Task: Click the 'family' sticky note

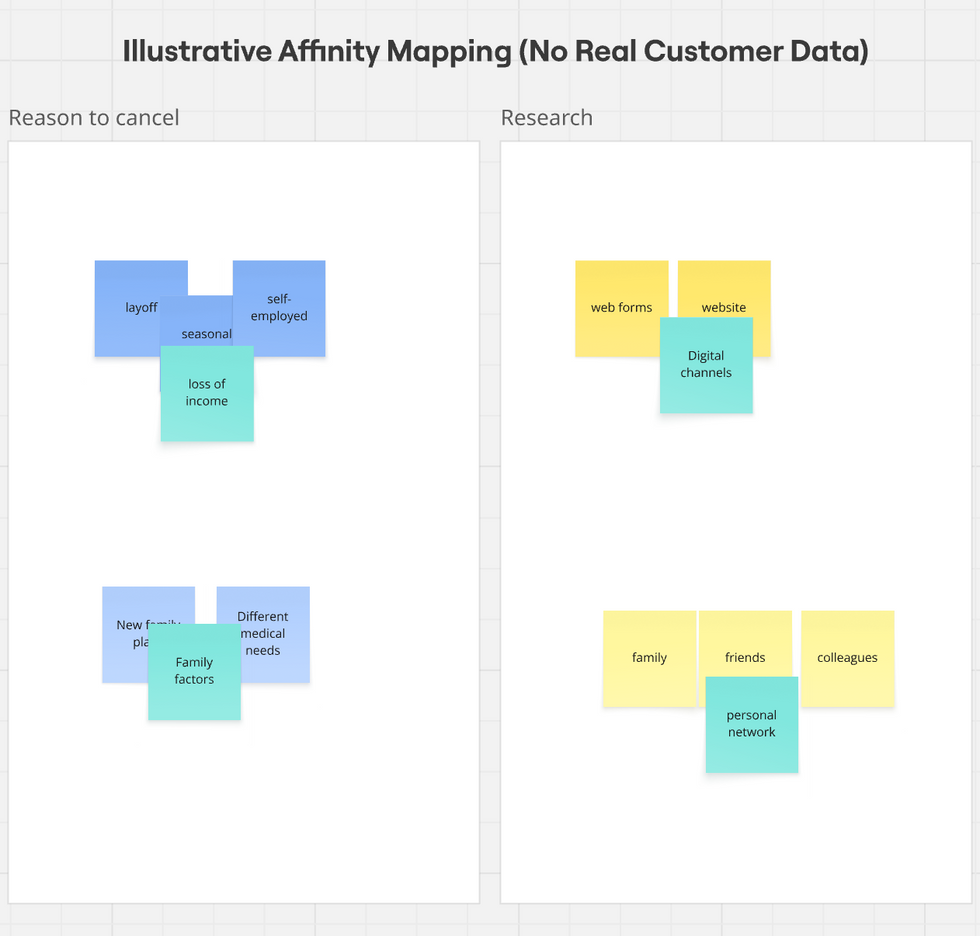Action: 650,658
